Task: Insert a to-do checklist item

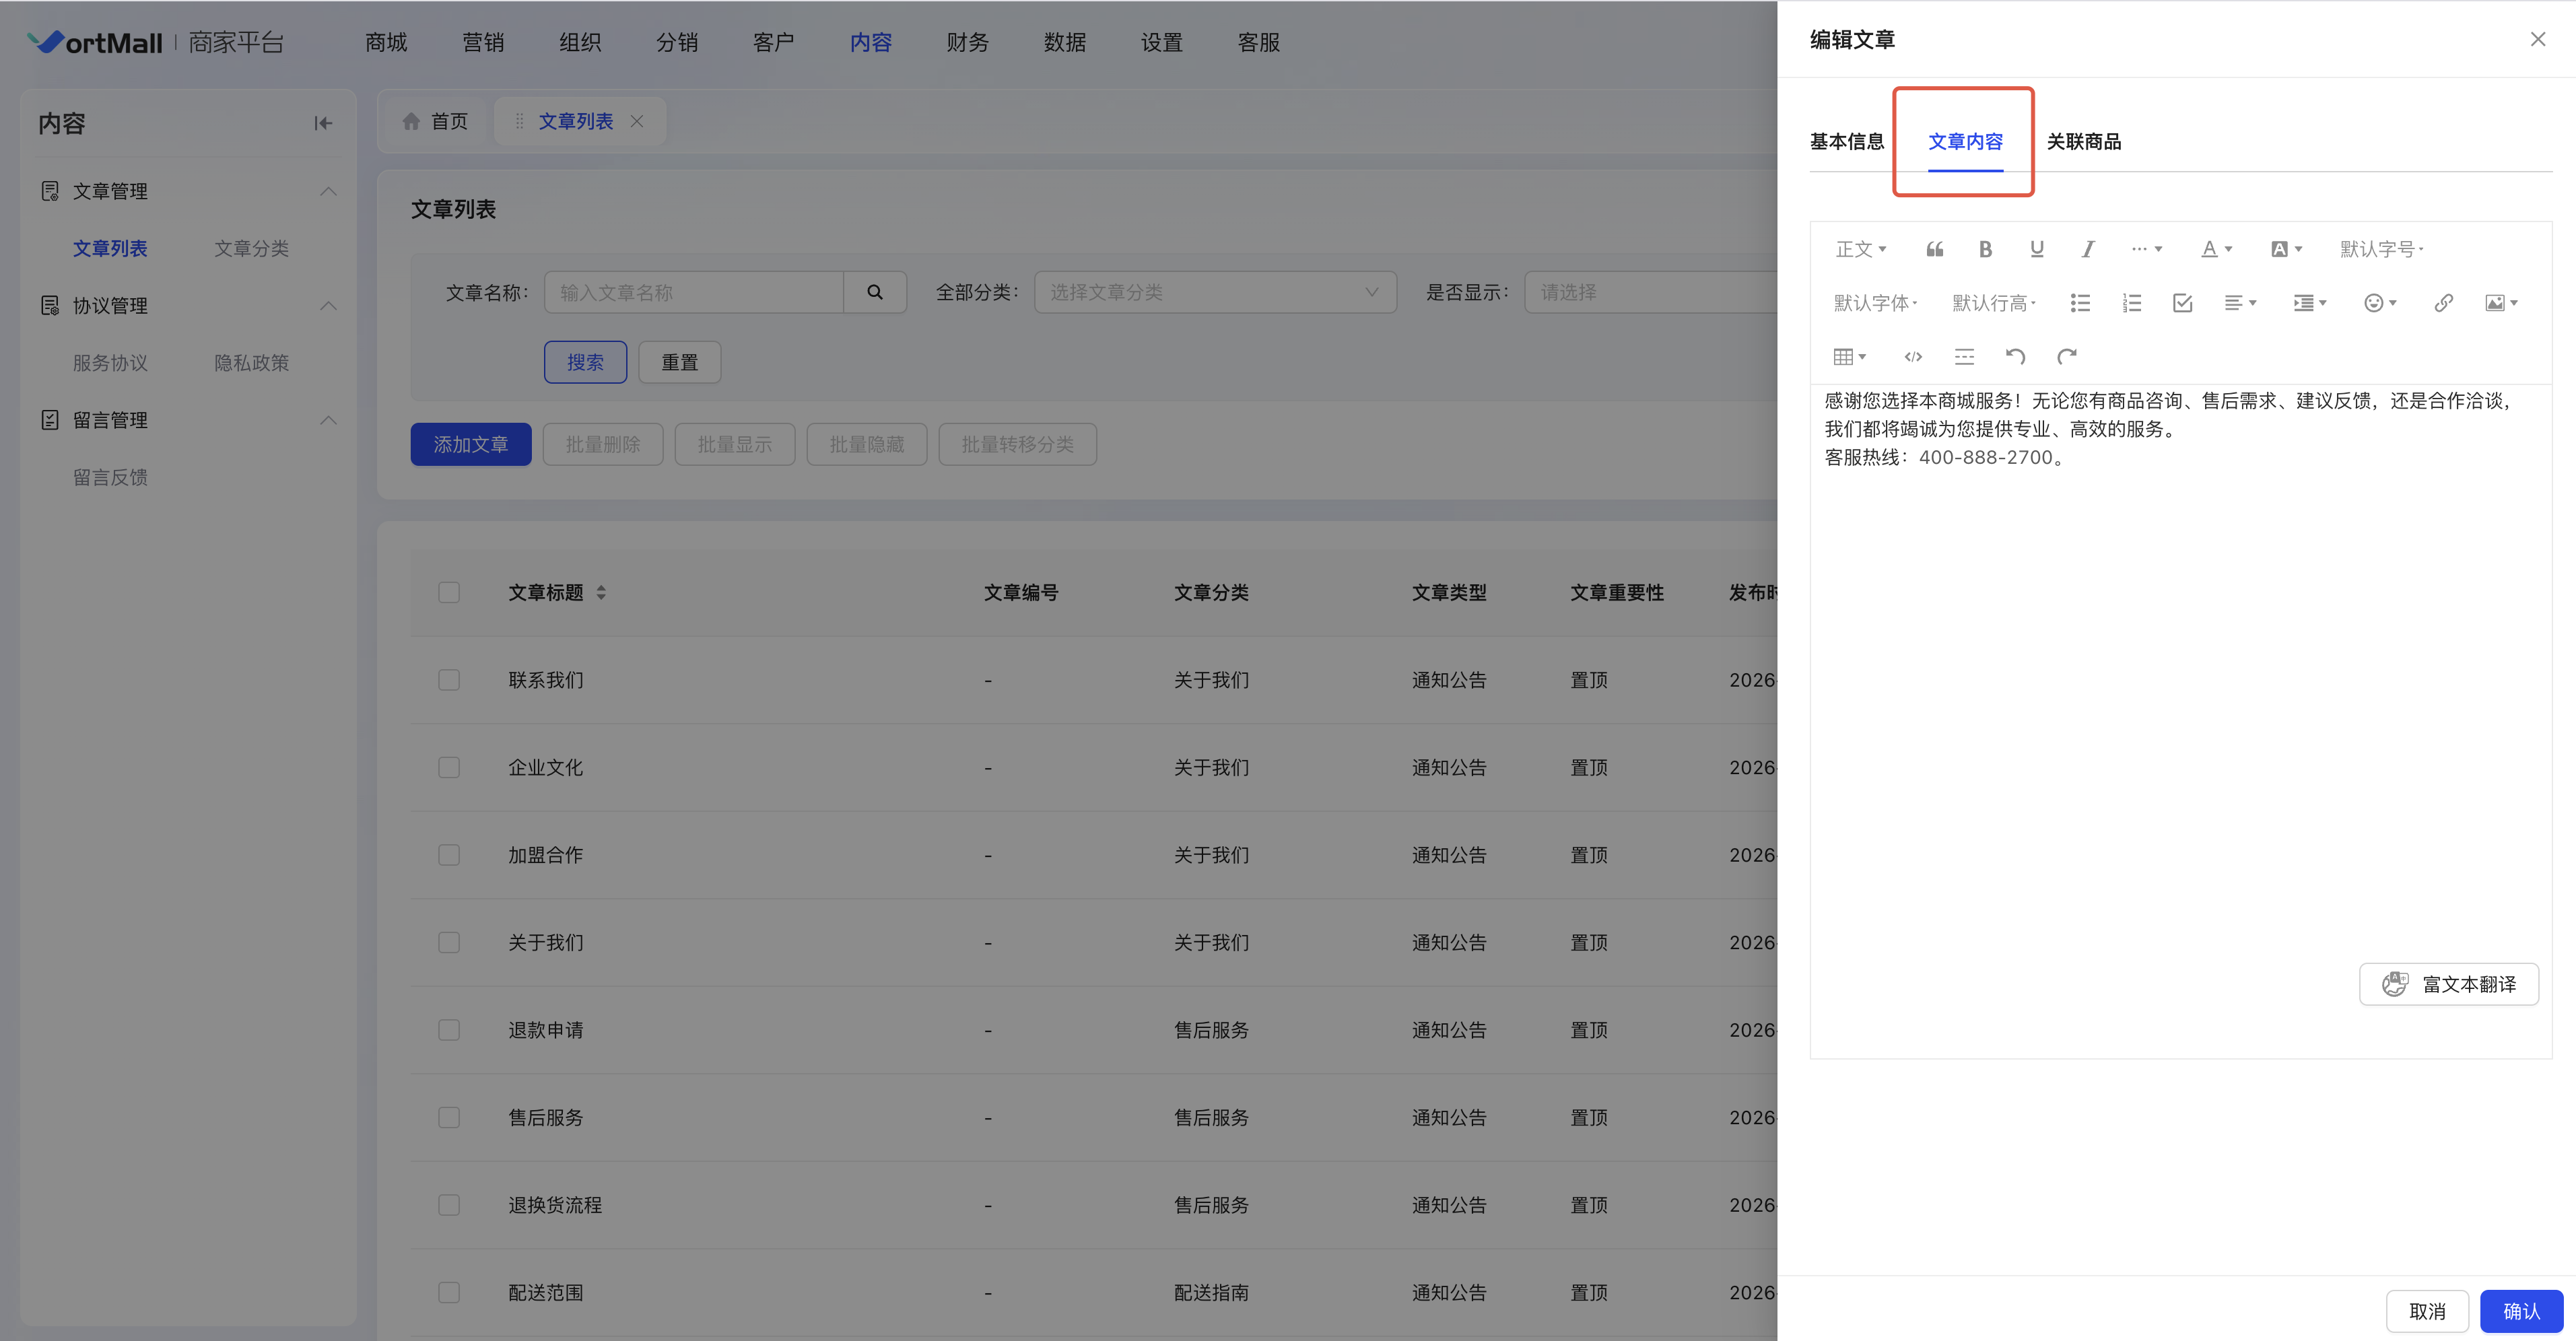Action: pyautogui.click(x=2182, y=303)
